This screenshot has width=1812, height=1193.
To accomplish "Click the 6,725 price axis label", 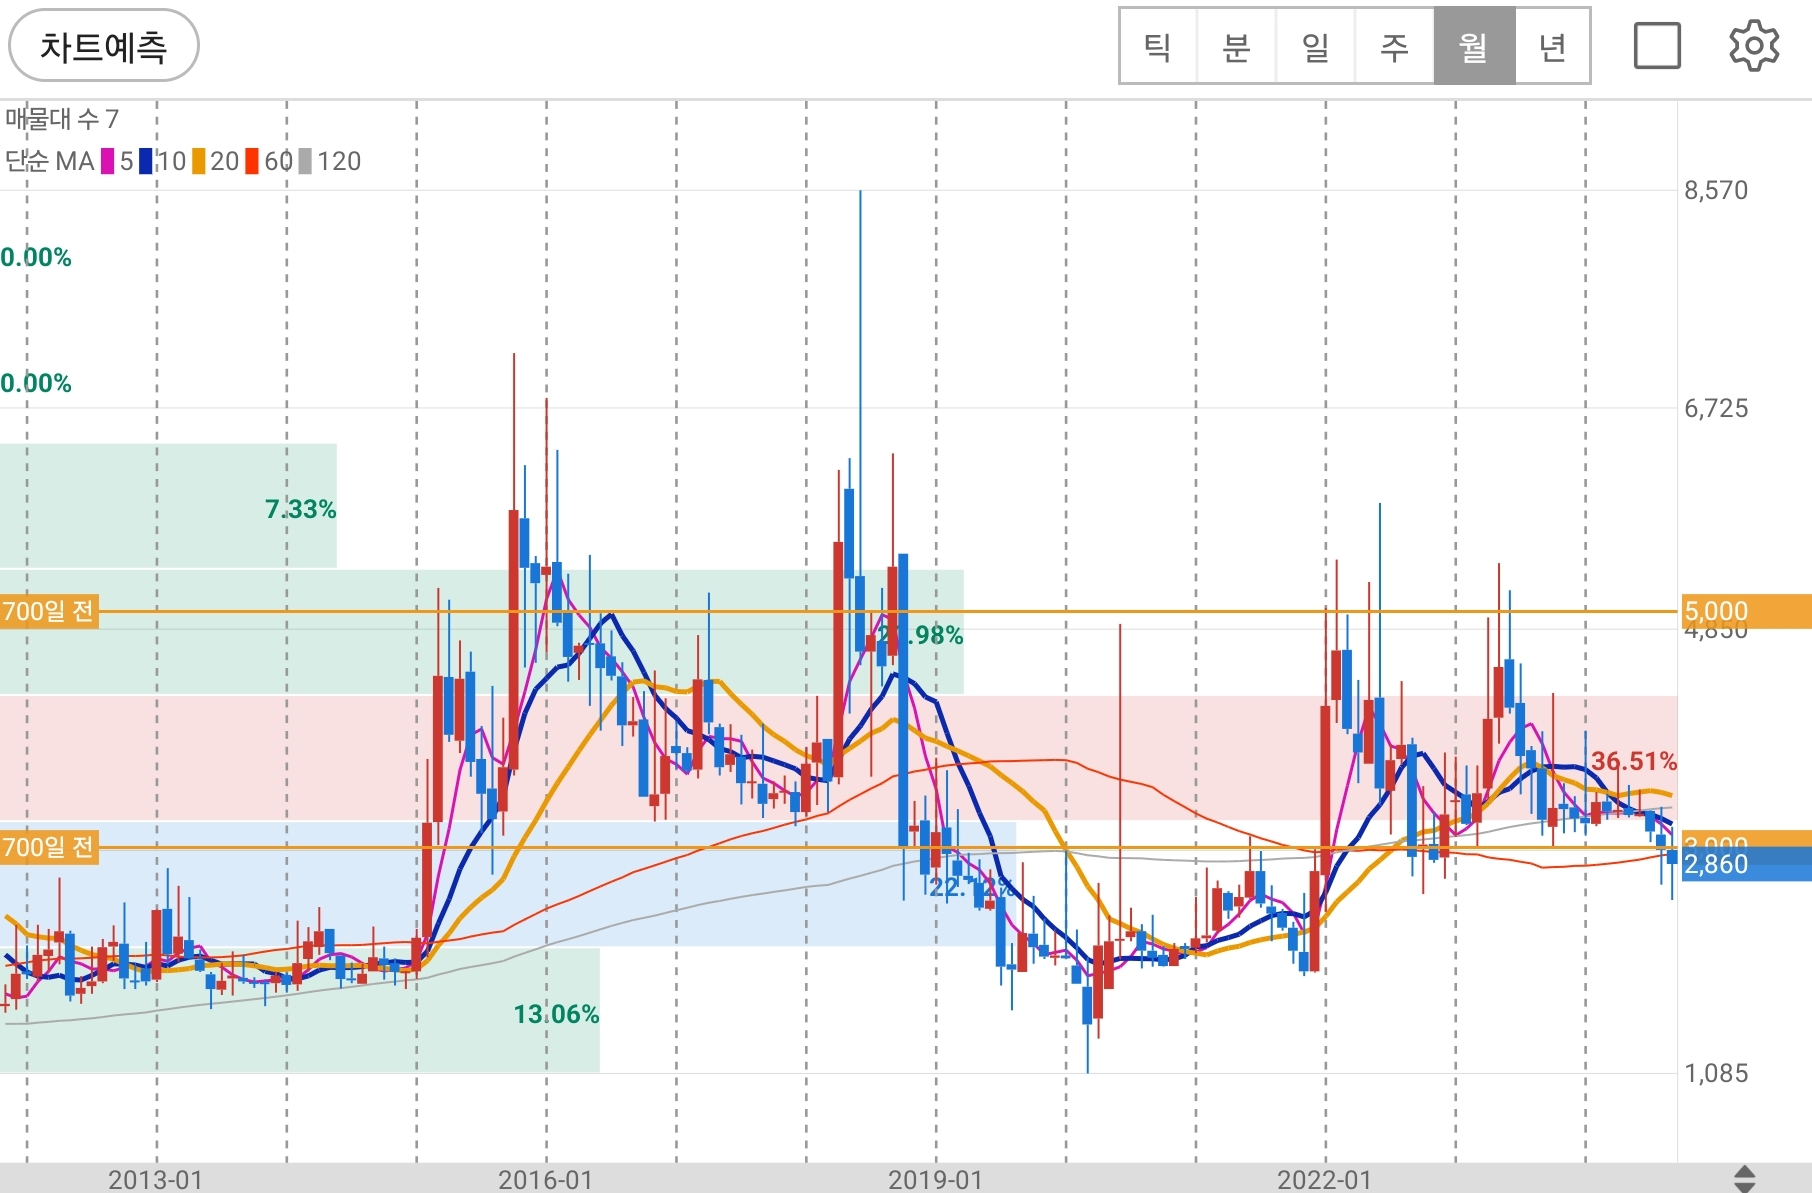I will coord(1716,408).
